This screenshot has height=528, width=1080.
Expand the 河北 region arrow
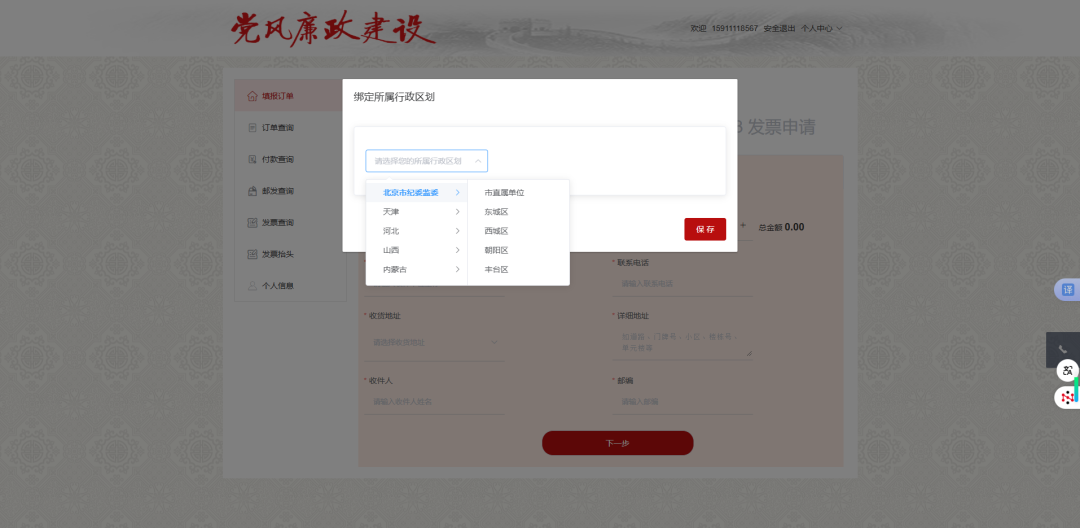tap(457, 231)
